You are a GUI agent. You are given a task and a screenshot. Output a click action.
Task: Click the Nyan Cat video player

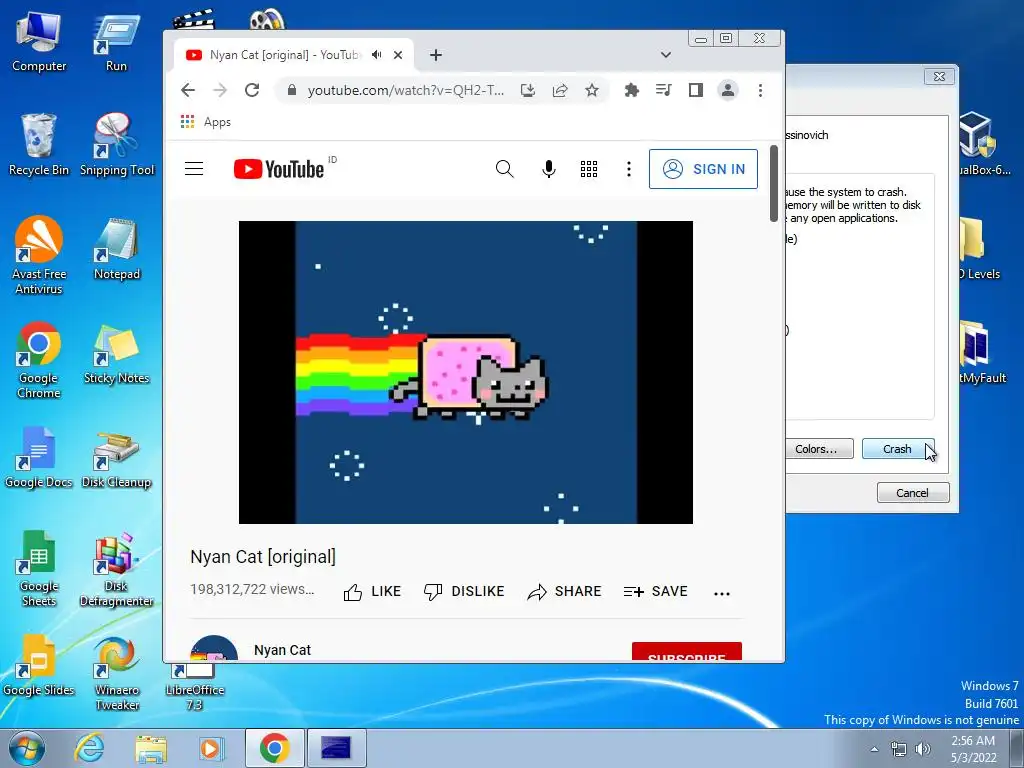466,372
